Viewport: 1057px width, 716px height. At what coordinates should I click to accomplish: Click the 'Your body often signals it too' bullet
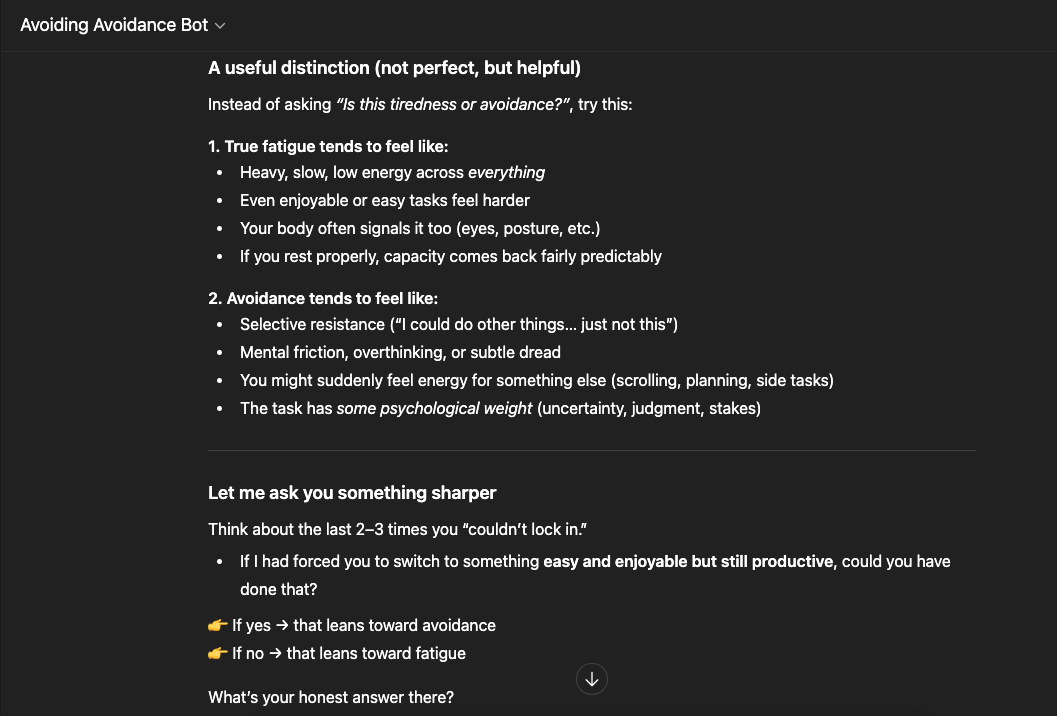420,229
